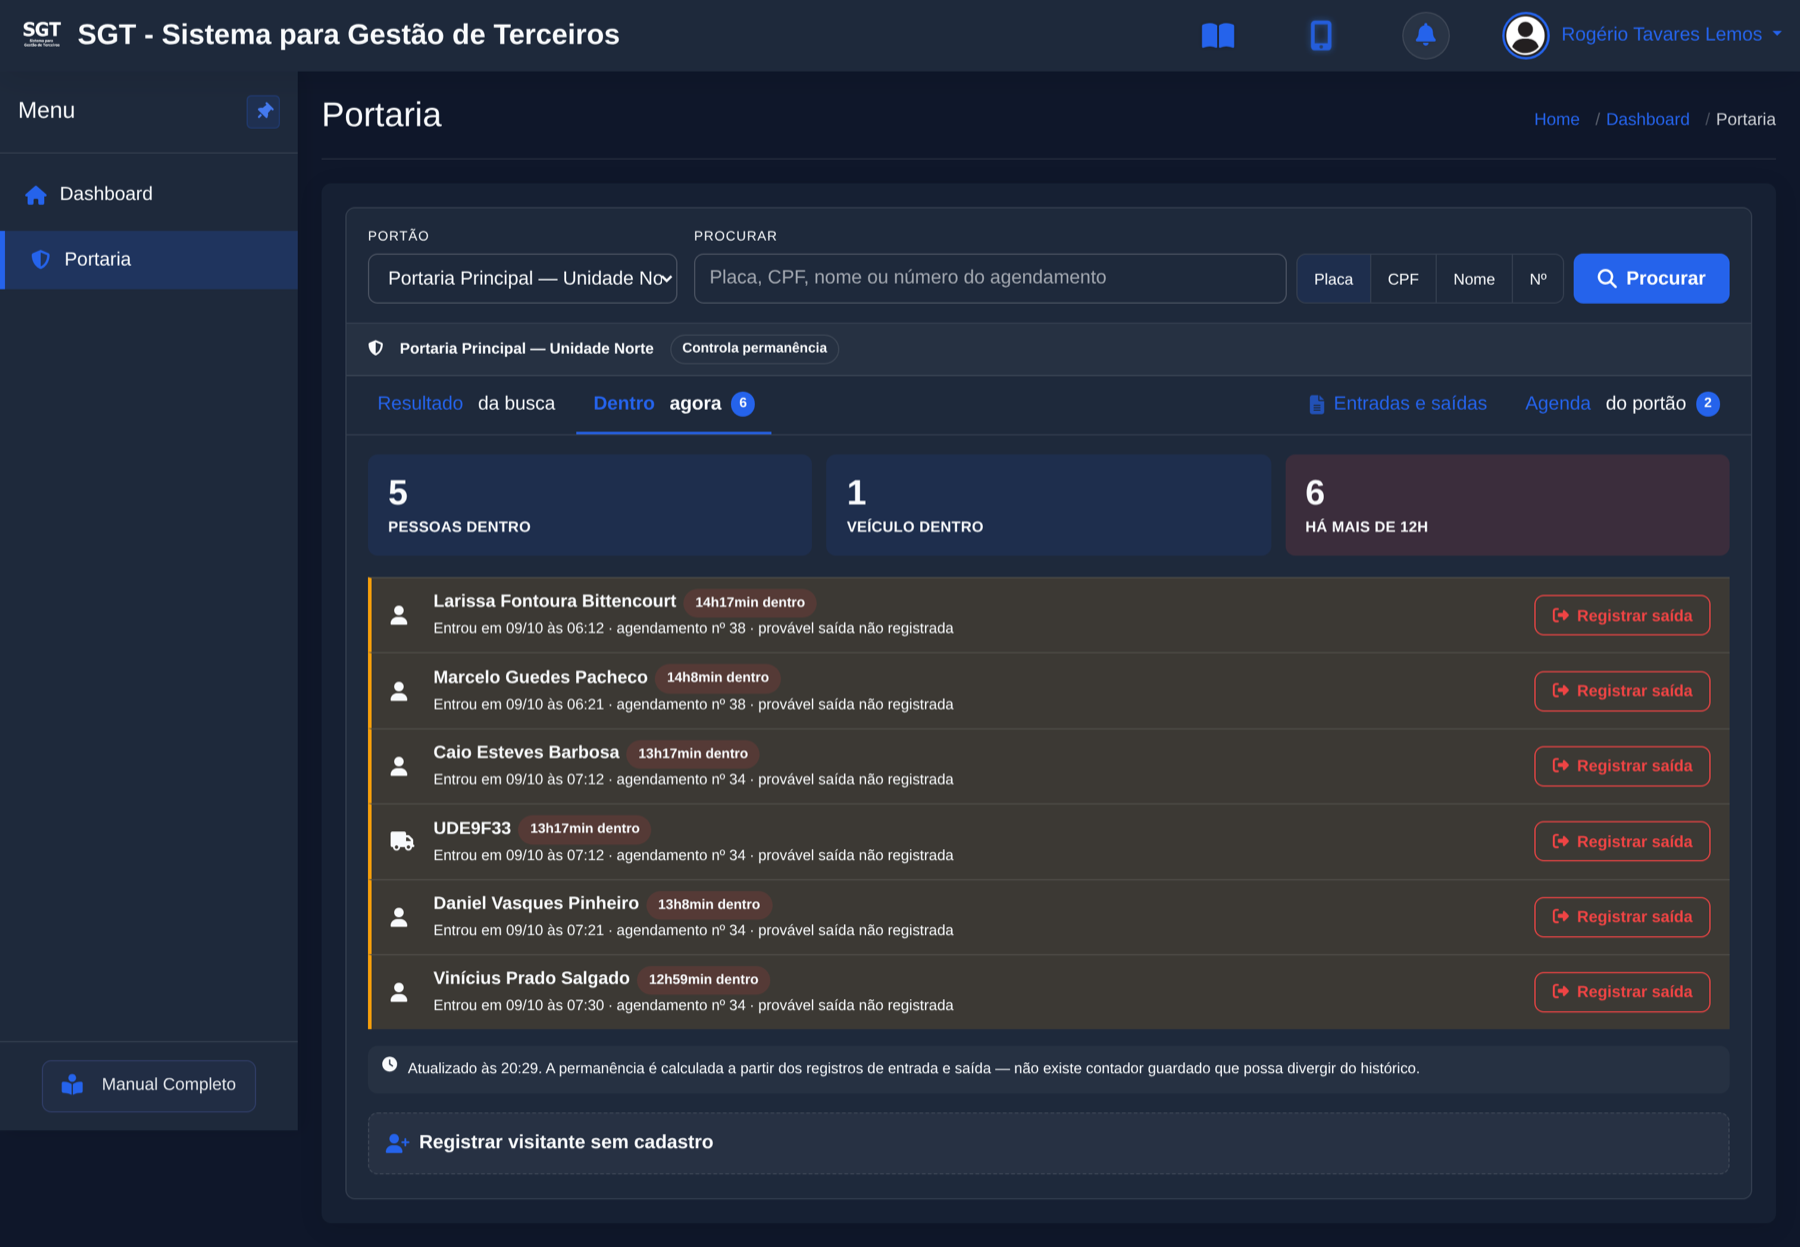The image size is (1800, 1247).
Task: Click the mobile phone icon in header
Action: click(x=1321, y=36)
